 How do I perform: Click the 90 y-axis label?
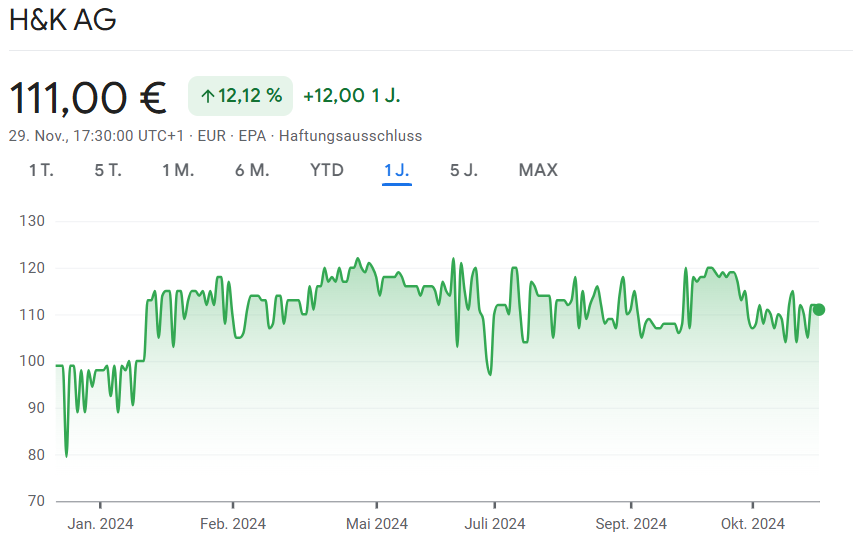36,407
